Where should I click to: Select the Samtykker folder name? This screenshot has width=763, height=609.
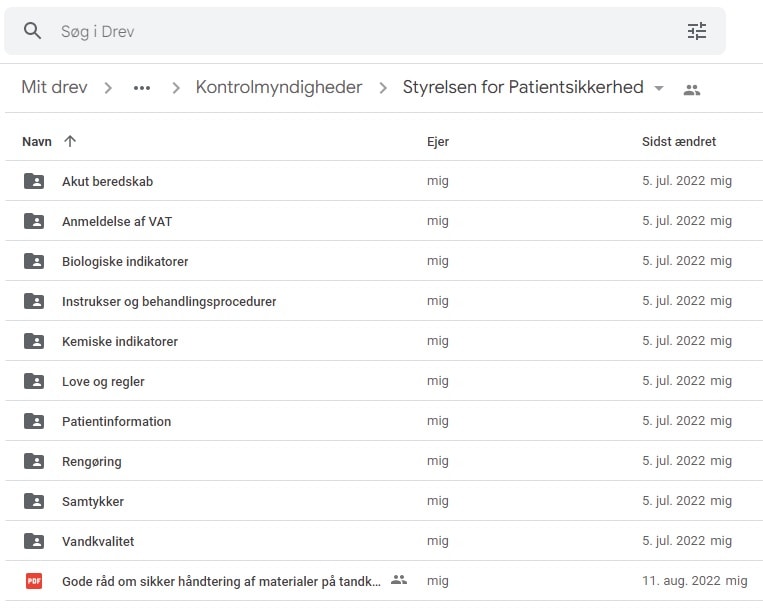click(x=93, y=502)
